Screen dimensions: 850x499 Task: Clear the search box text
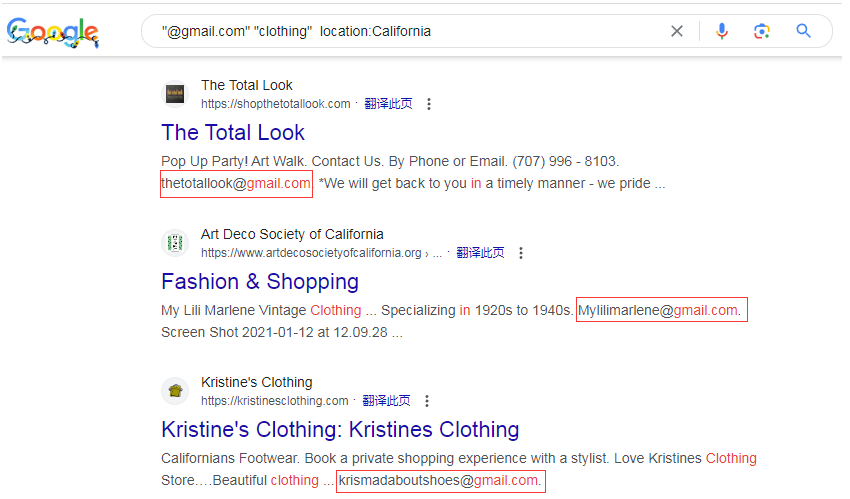coord(677,31)
